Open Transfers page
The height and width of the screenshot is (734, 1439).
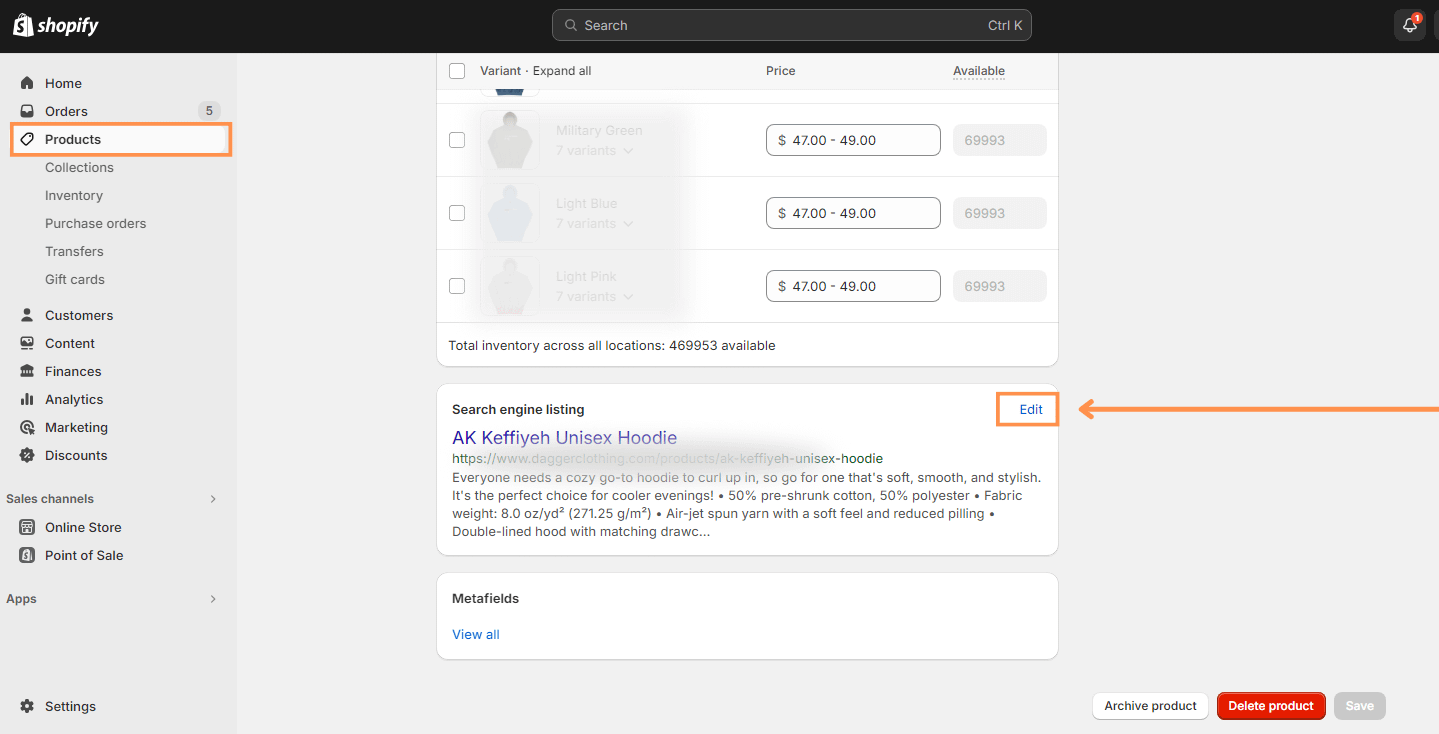pos(74,251)
